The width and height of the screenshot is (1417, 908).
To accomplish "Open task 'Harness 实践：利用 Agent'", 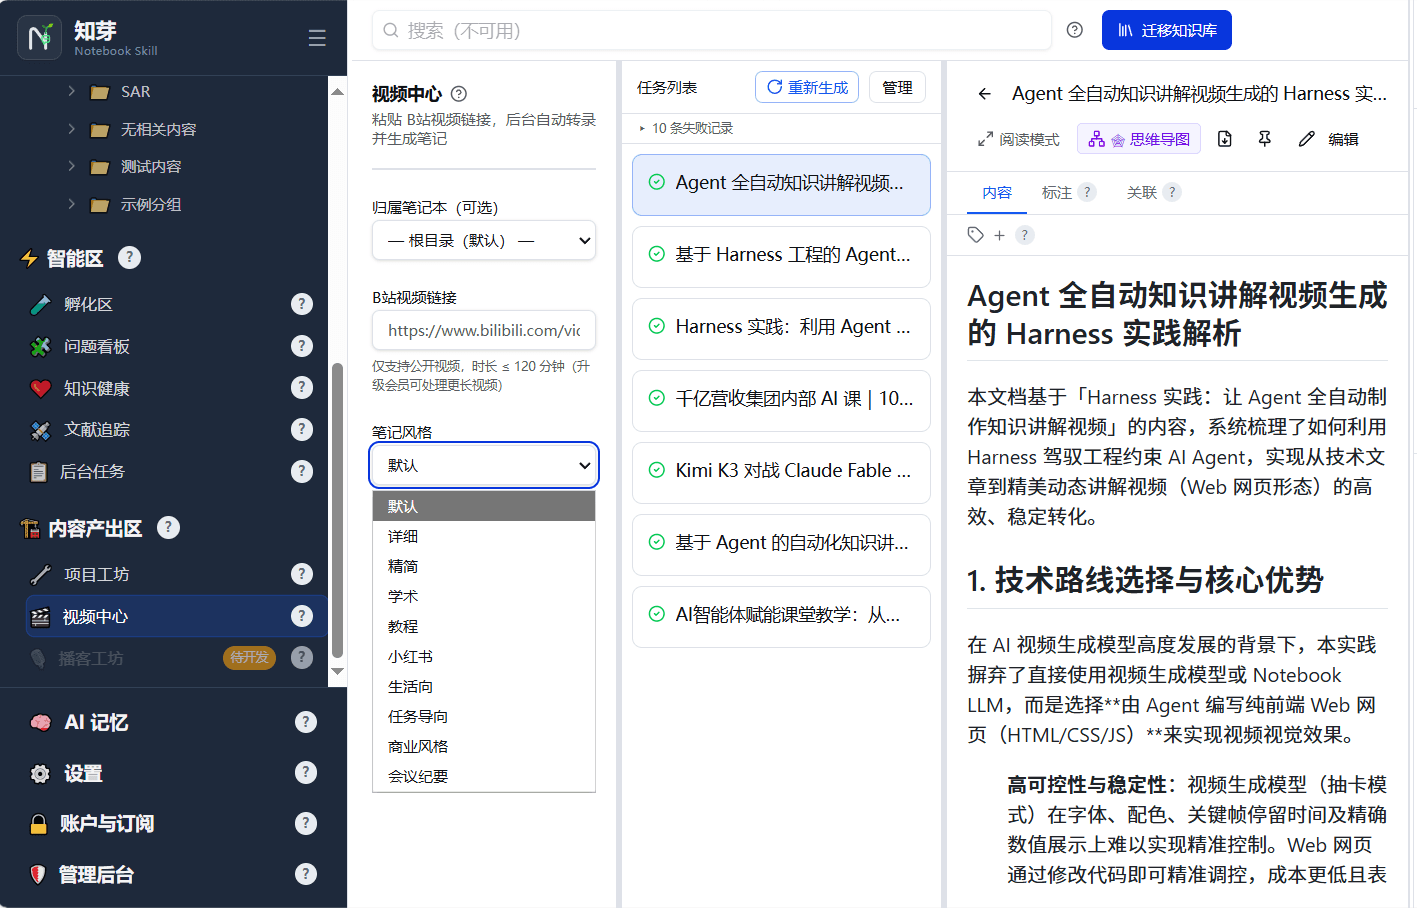I will (x=781, y=327).
